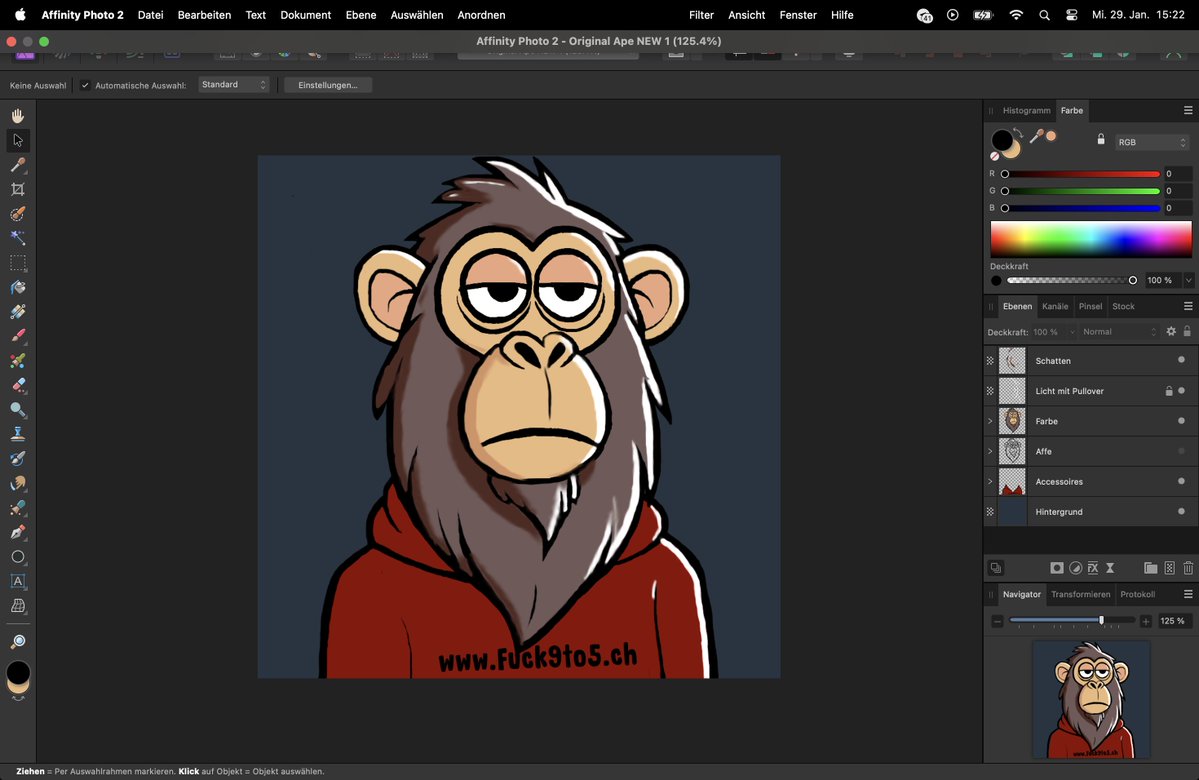Pick the Color Picker eyedropper tool
Viewport: 1199px width, 780px height.
tap(18, 164)
